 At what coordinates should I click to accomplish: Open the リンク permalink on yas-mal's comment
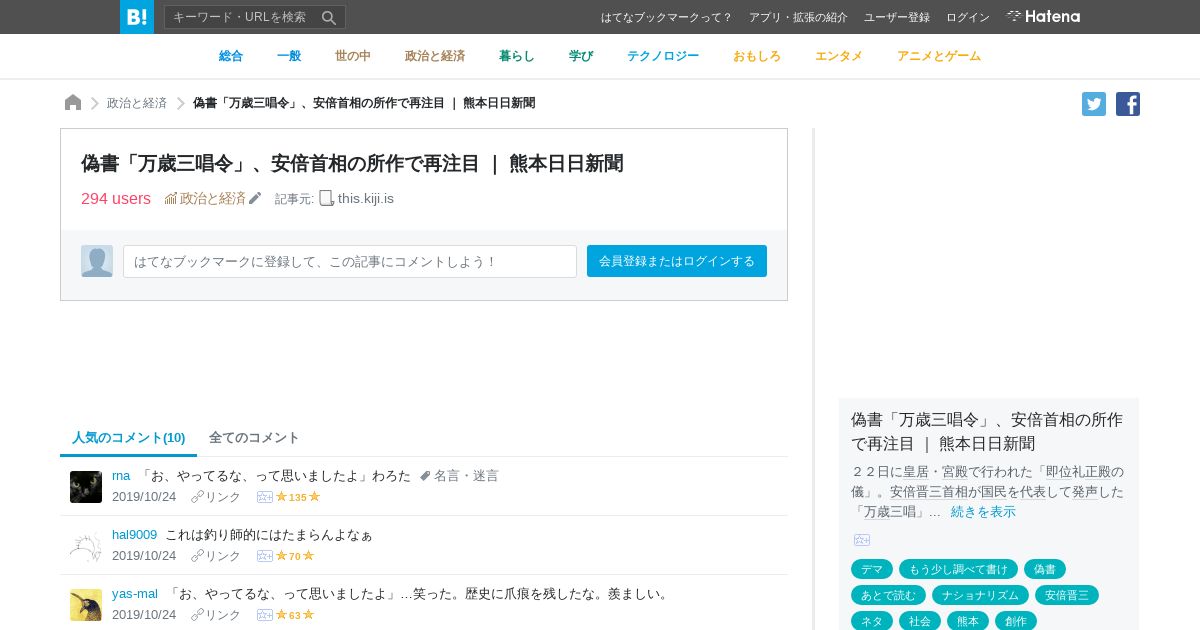pyautogui.click(x=216, y=615)
